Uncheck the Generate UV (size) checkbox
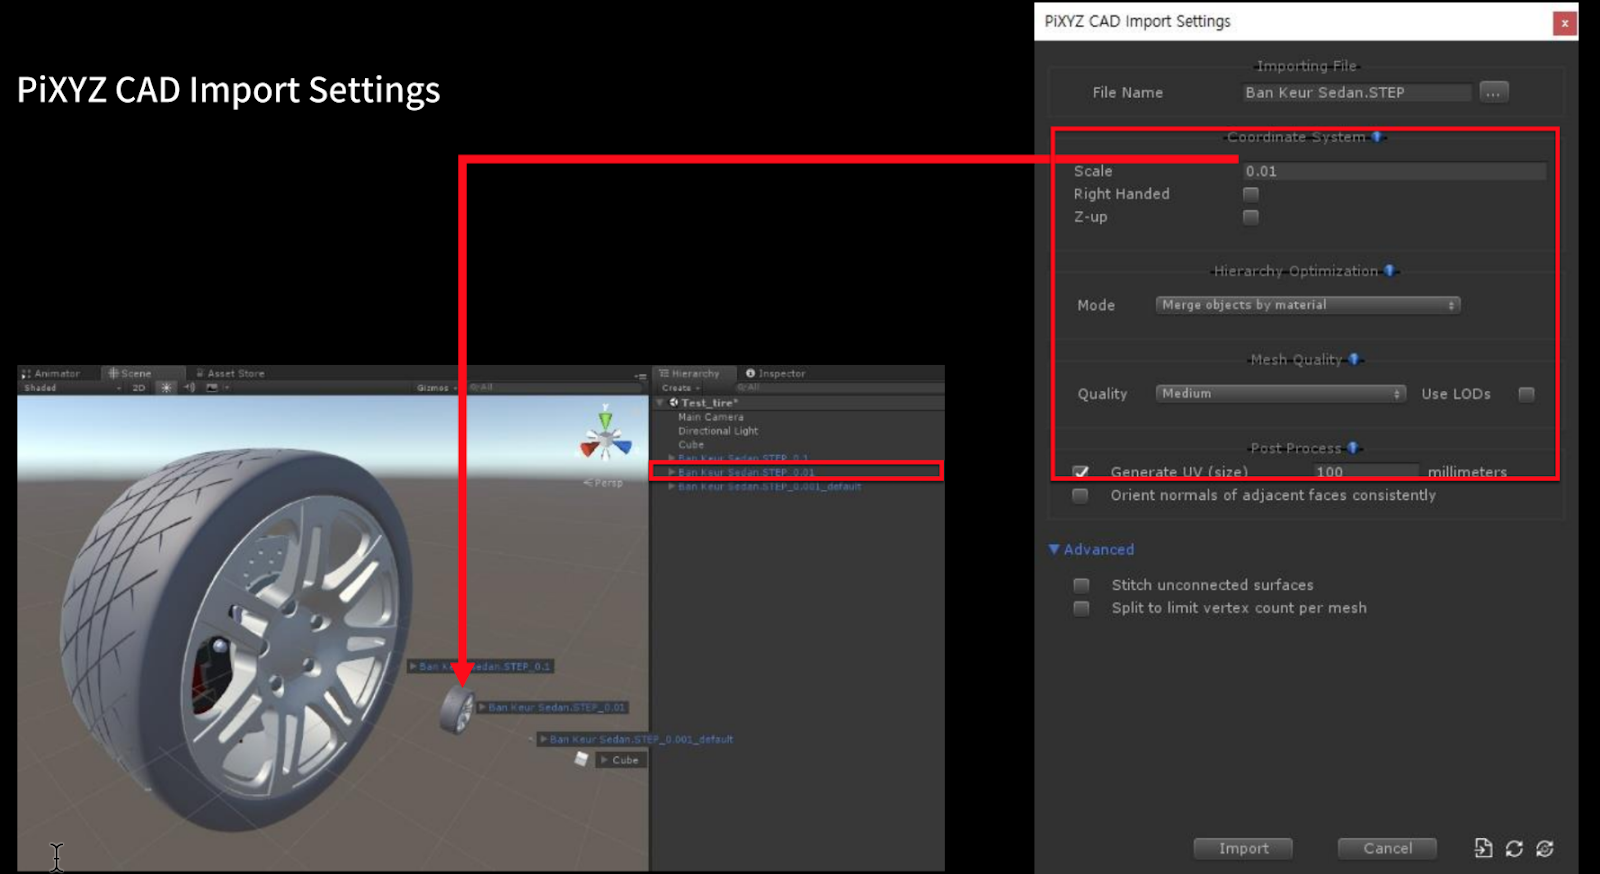The image size is (1600, 874). pos(1081,472)
